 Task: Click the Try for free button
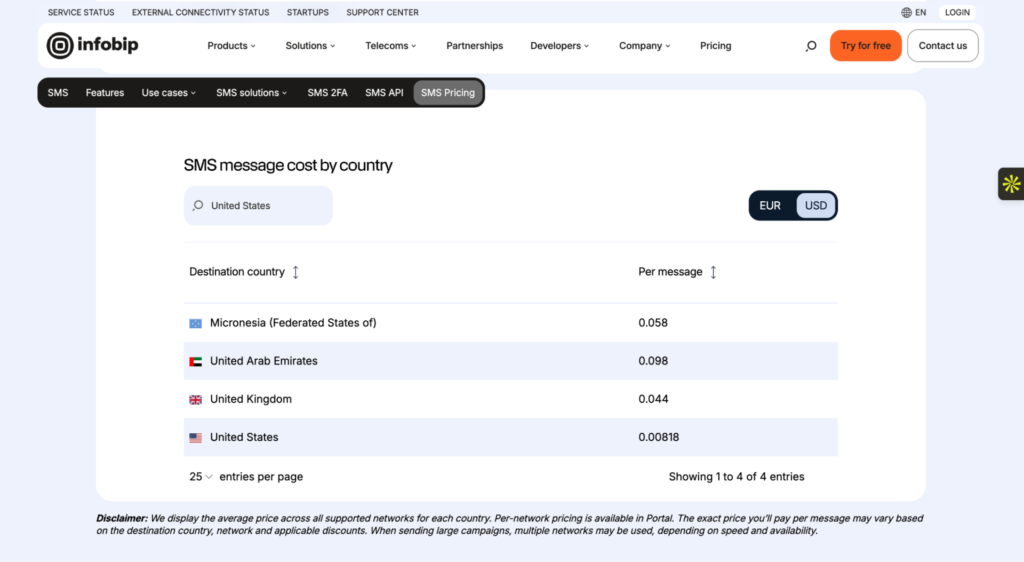point(865,46)
